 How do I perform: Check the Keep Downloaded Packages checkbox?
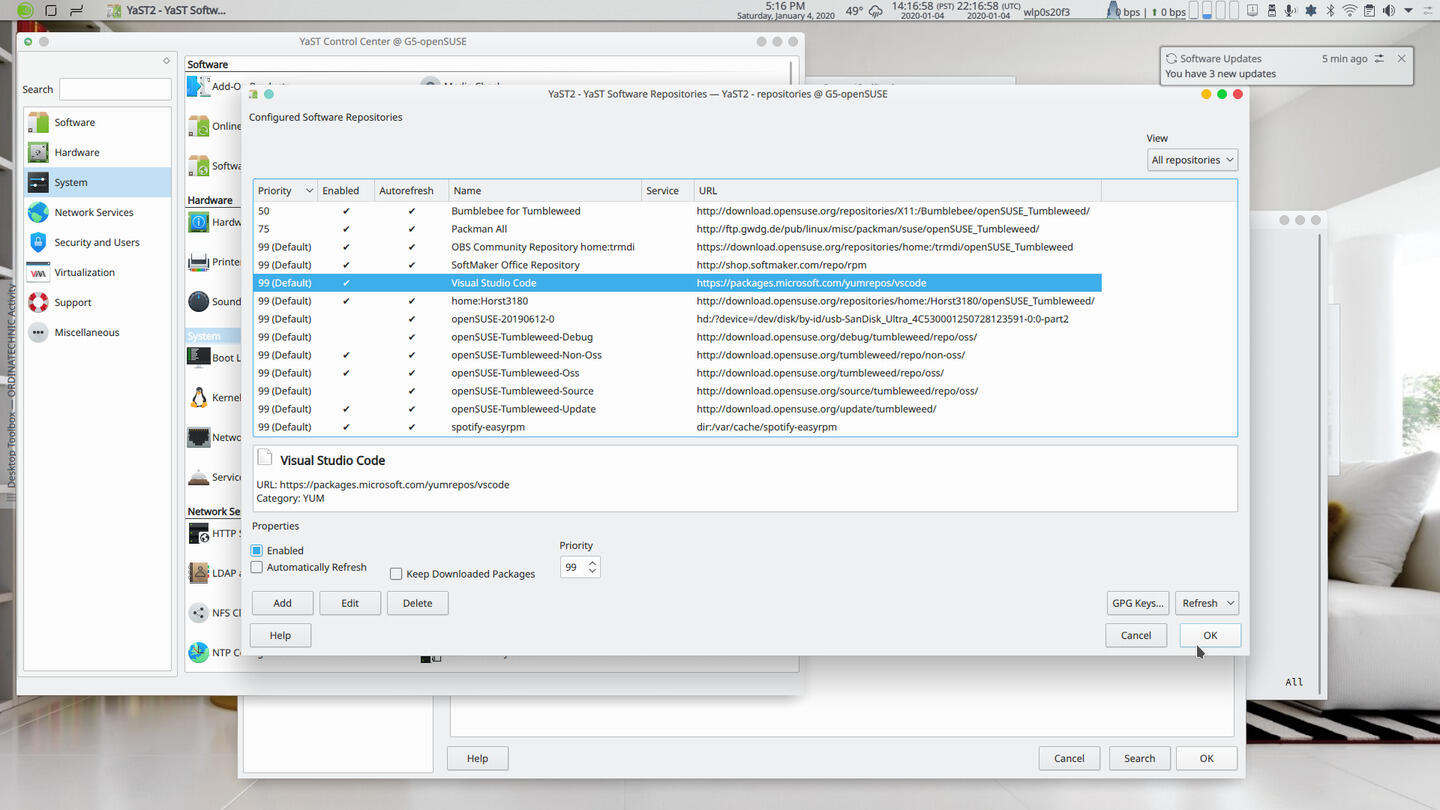pyautogui.click(x=396, y=574)
